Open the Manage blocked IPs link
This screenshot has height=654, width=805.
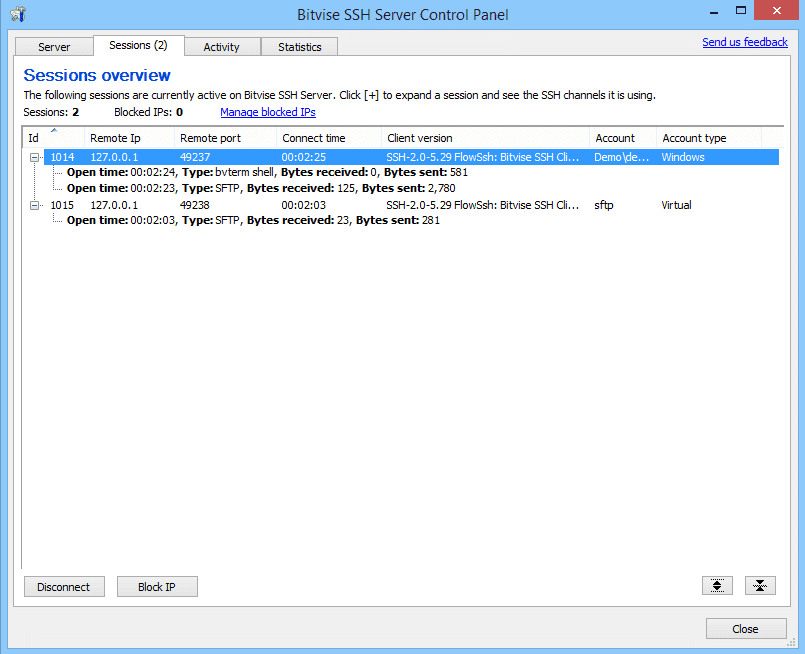(267, 112)
